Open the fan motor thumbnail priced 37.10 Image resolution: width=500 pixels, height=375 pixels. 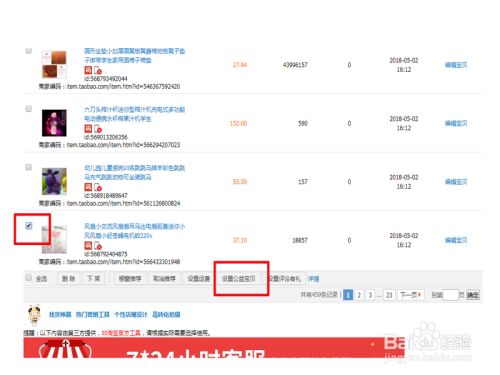(x=55, y=240)
